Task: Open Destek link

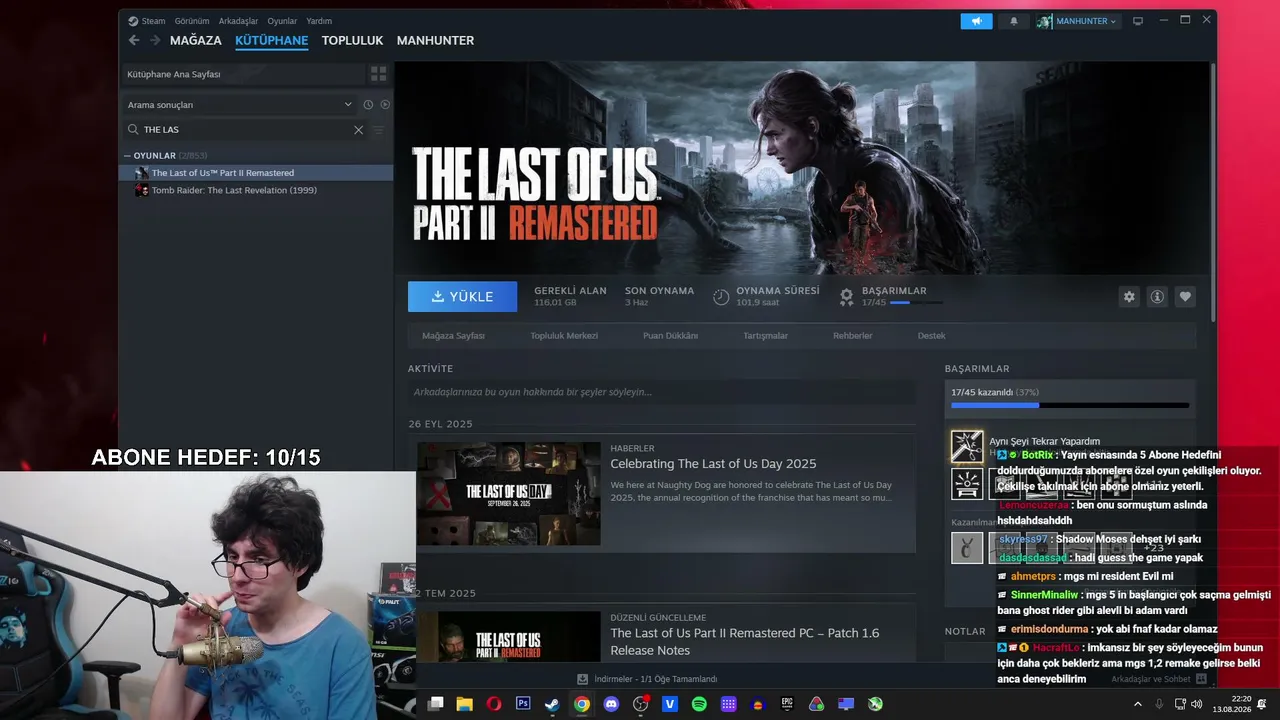Action: click(x=931, y=336)
